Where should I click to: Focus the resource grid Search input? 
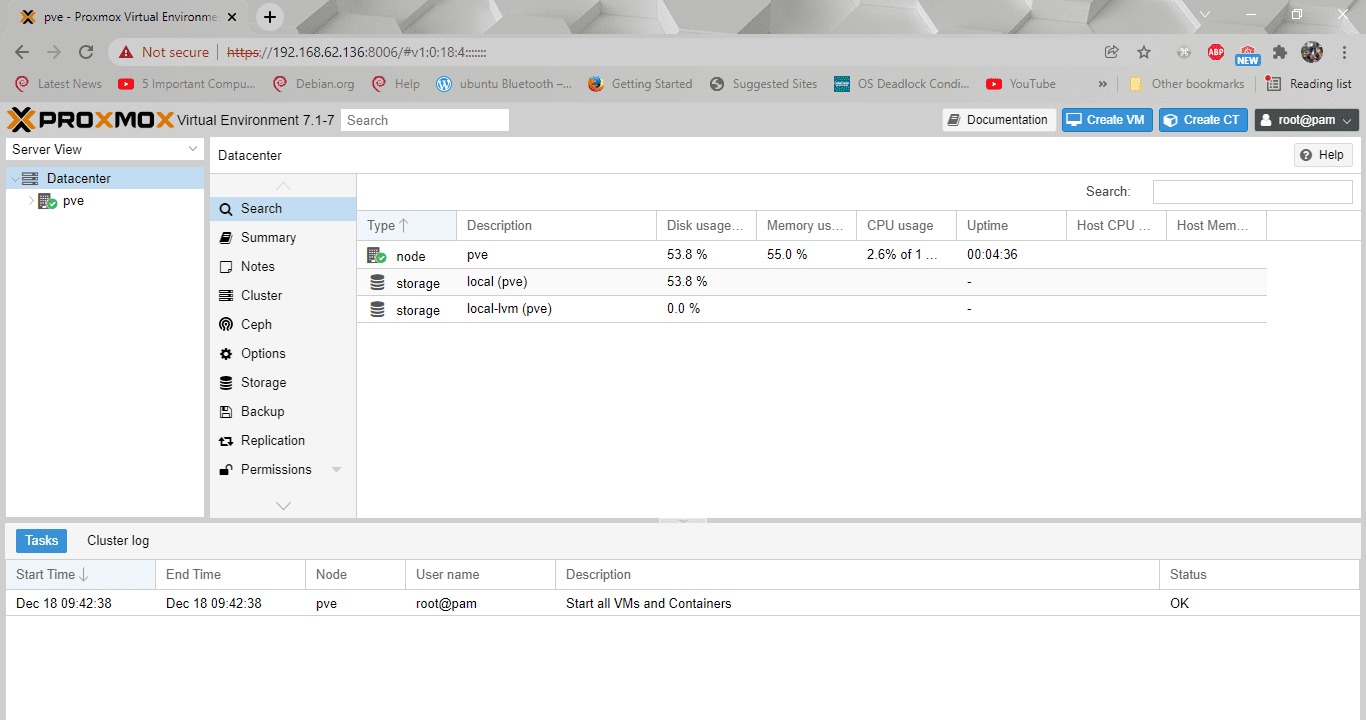pyautogui.click(x=1252, y=191)
